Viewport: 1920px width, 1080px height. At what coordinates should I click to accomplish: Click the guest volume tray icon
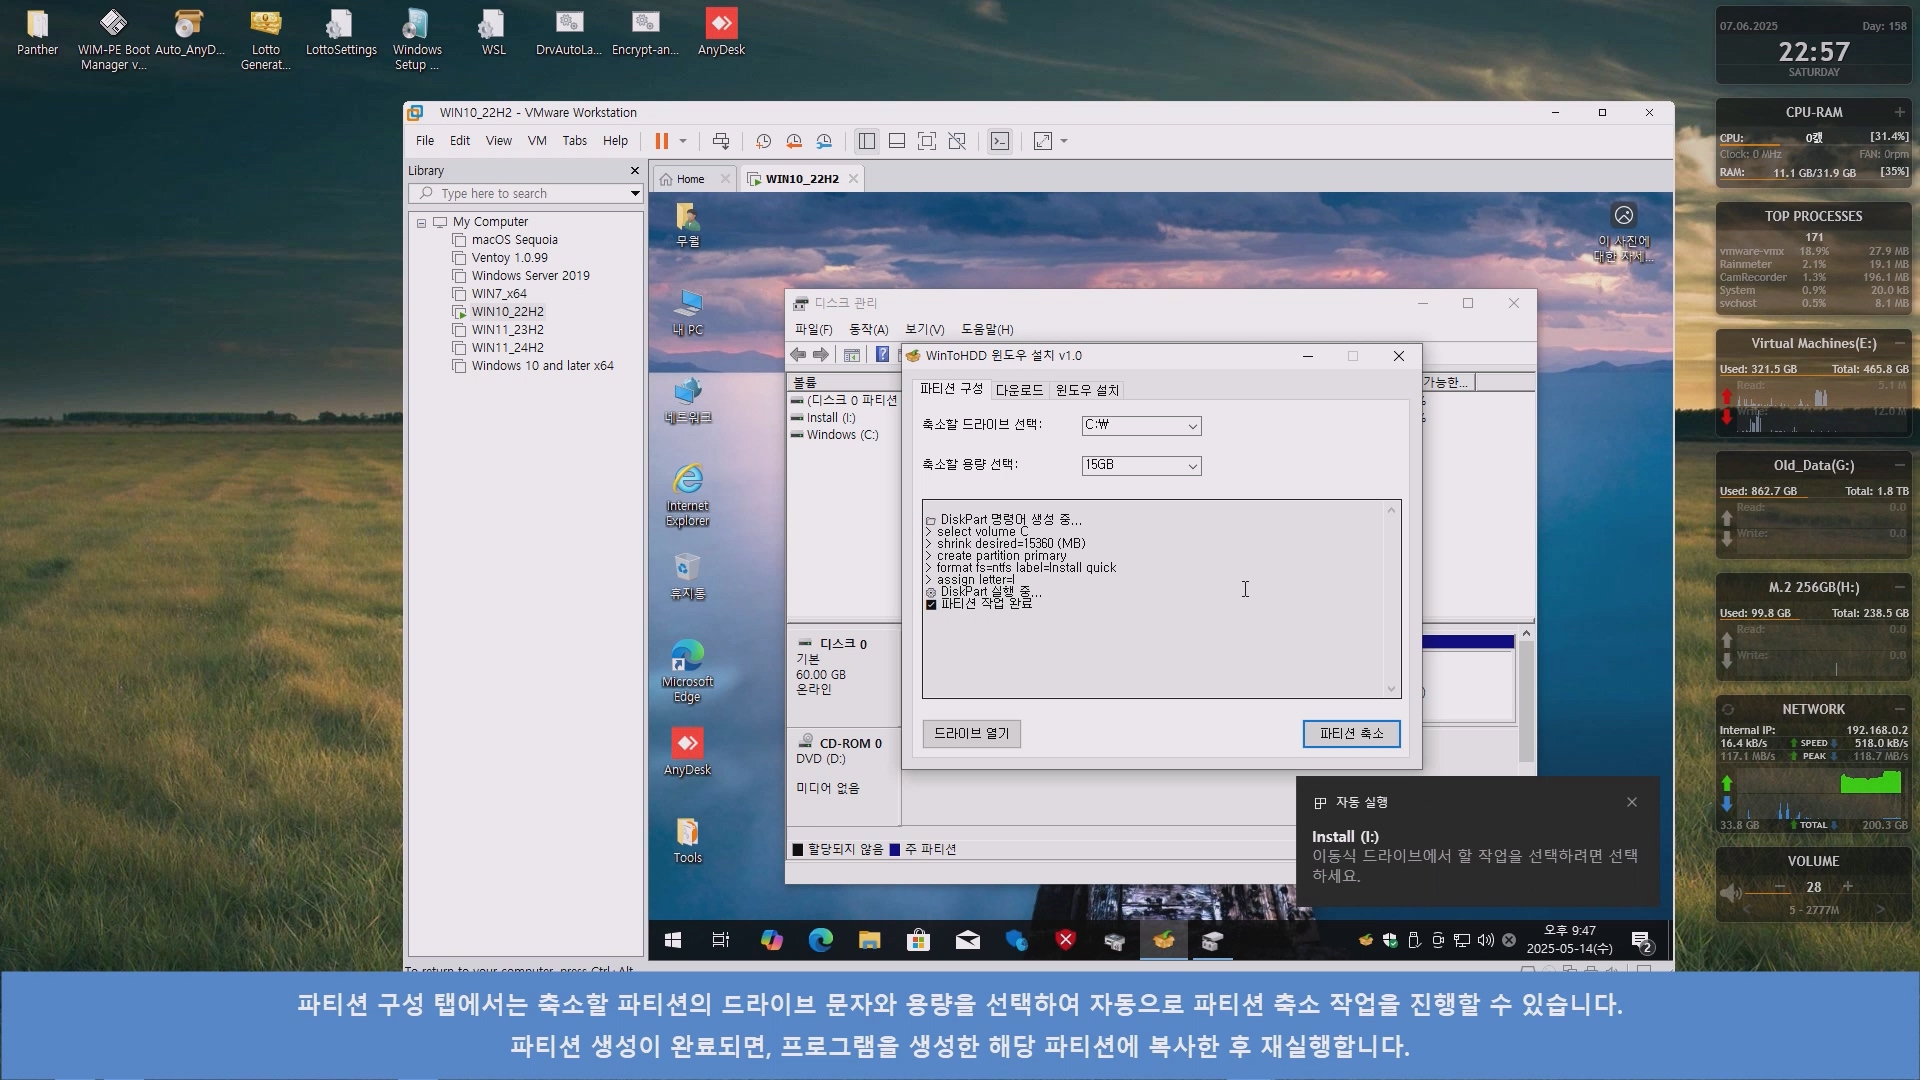coord(1485,940)
